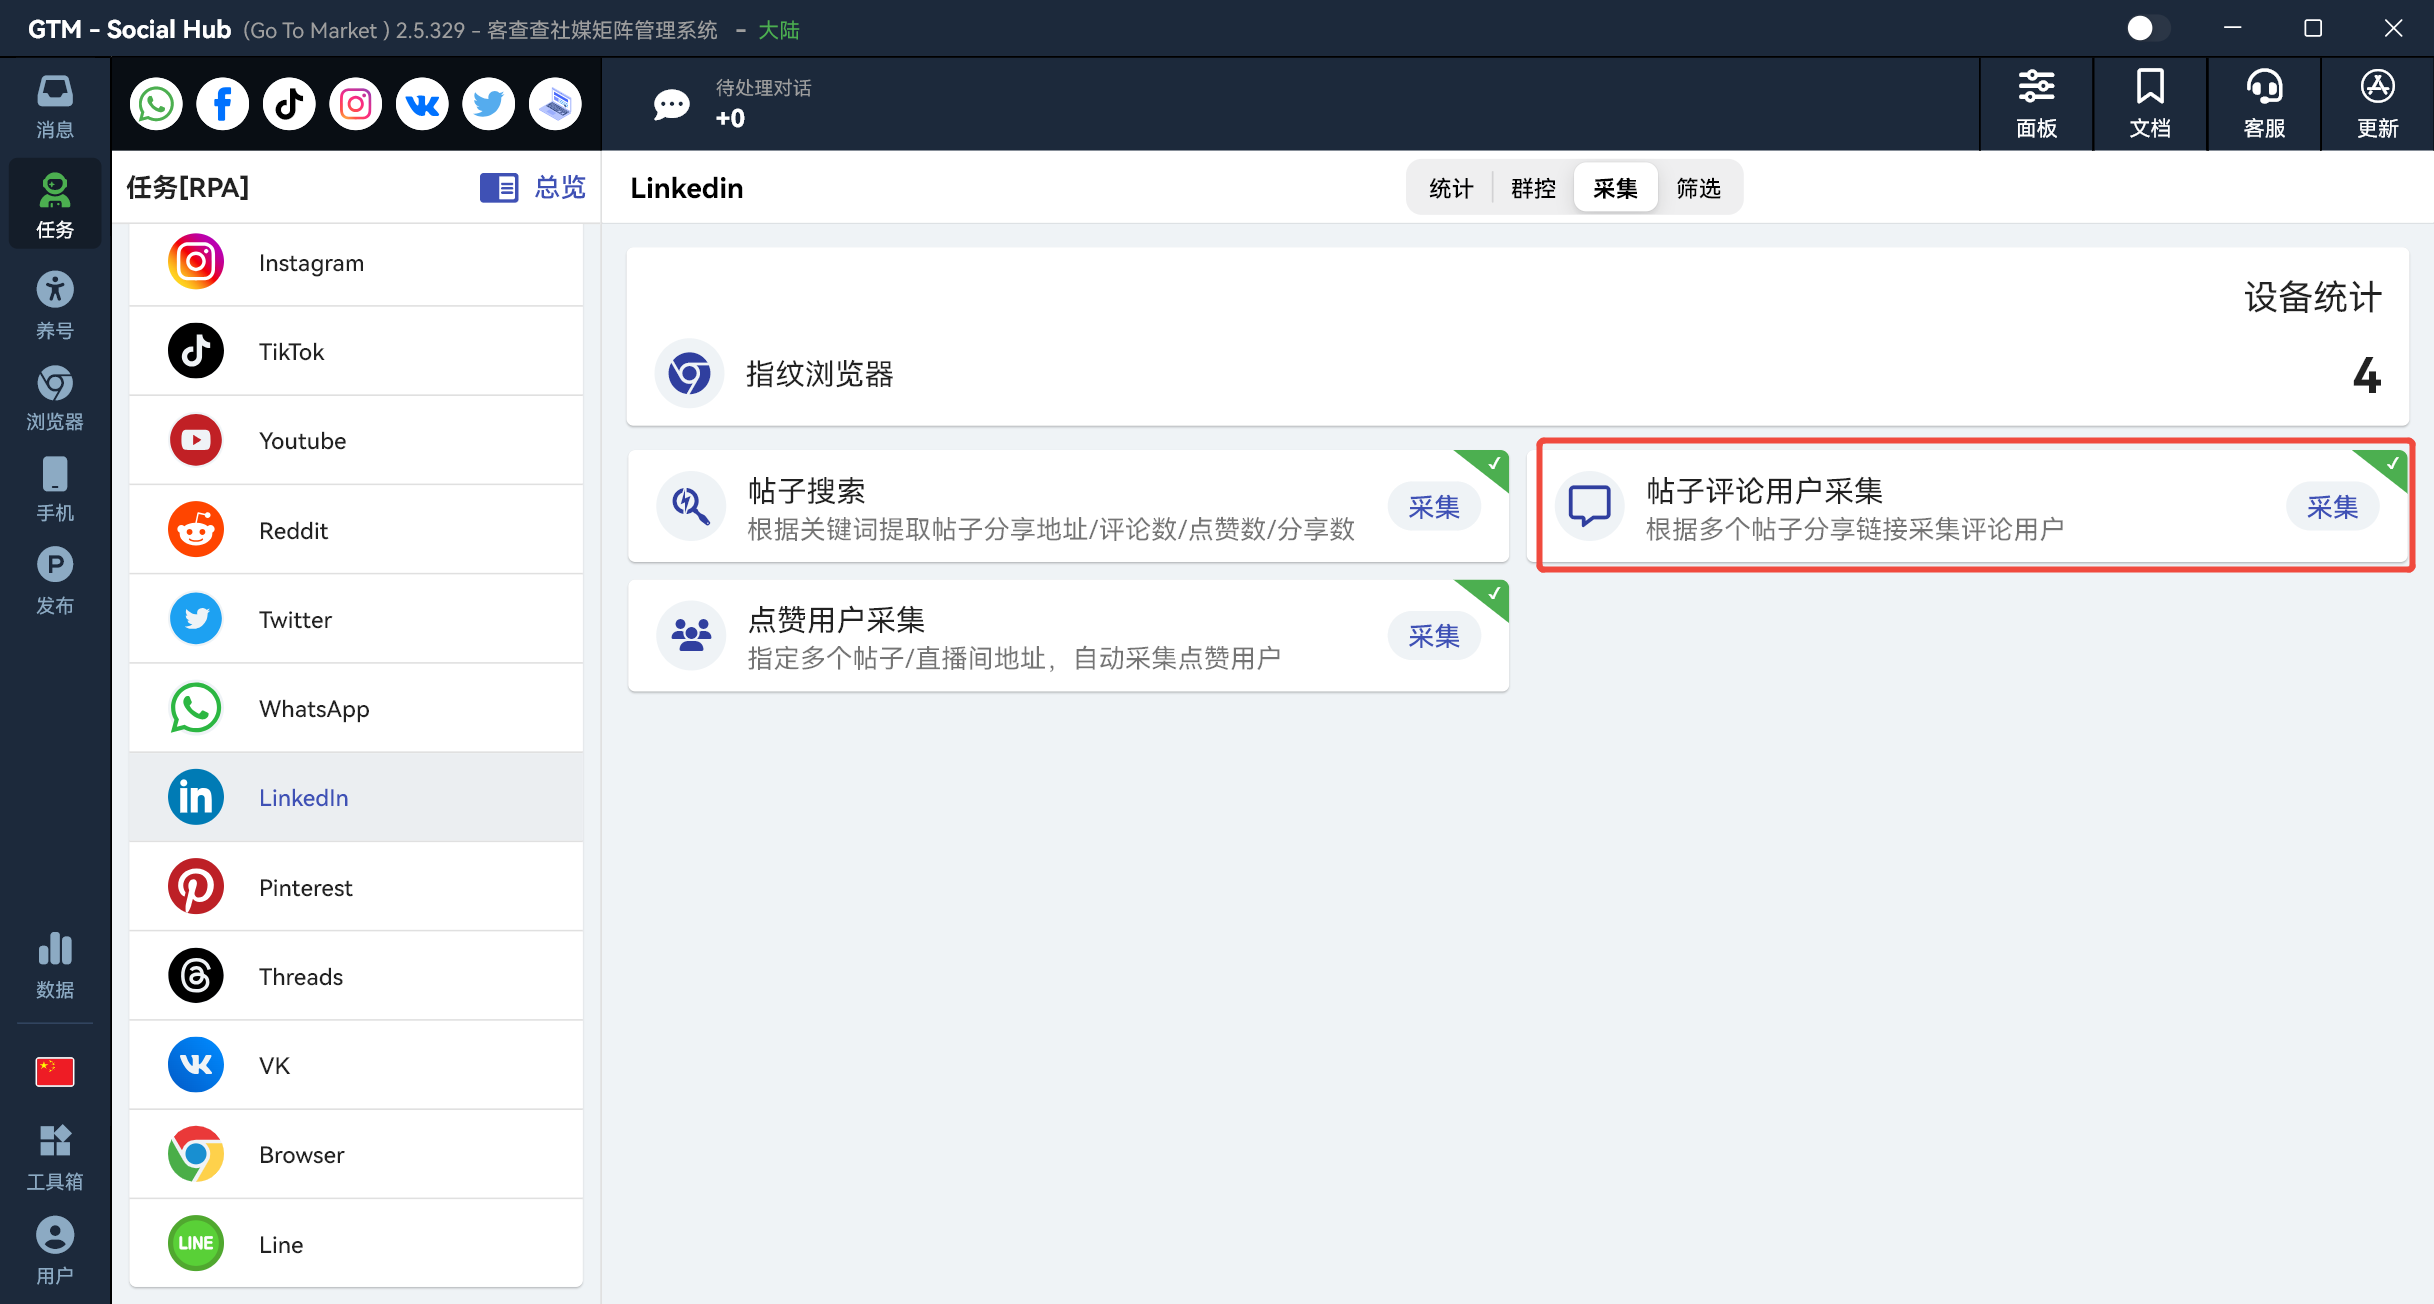Select the 采集 tab
The height and width of the screenshot is (1304, 2434).
pos(1616,188)
